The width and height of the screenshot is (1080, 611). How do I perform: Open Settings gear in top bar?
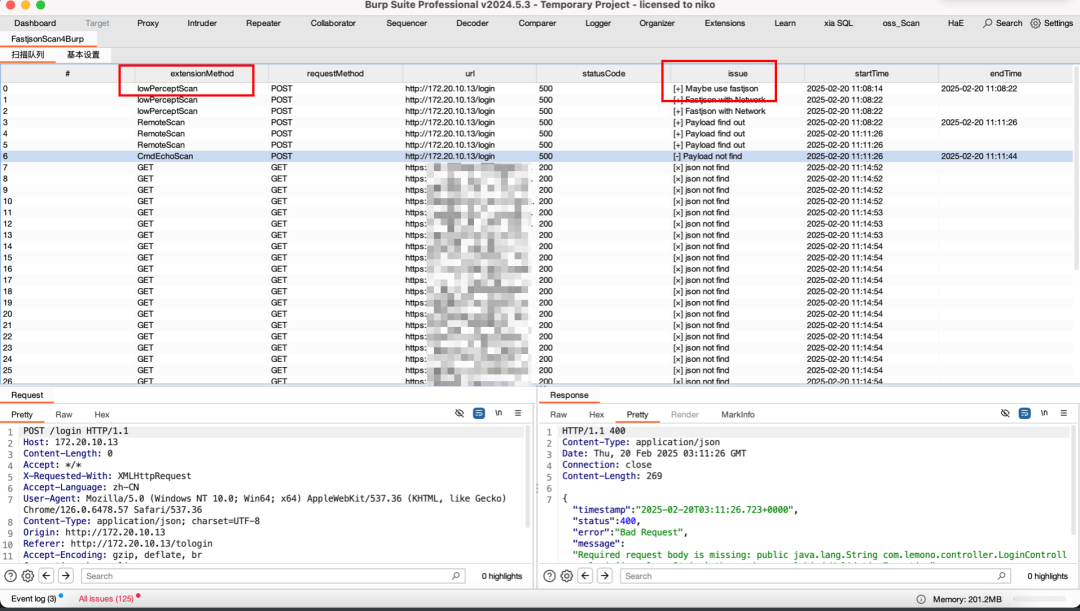[x=1051, y=23]
